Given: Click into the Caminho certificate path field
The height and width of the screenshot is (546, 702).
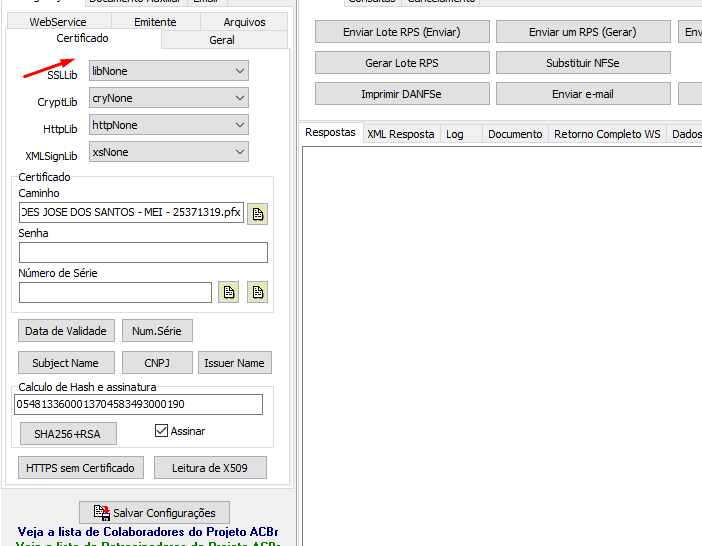Looking at the screenshot, I should [x=131, y=212].
